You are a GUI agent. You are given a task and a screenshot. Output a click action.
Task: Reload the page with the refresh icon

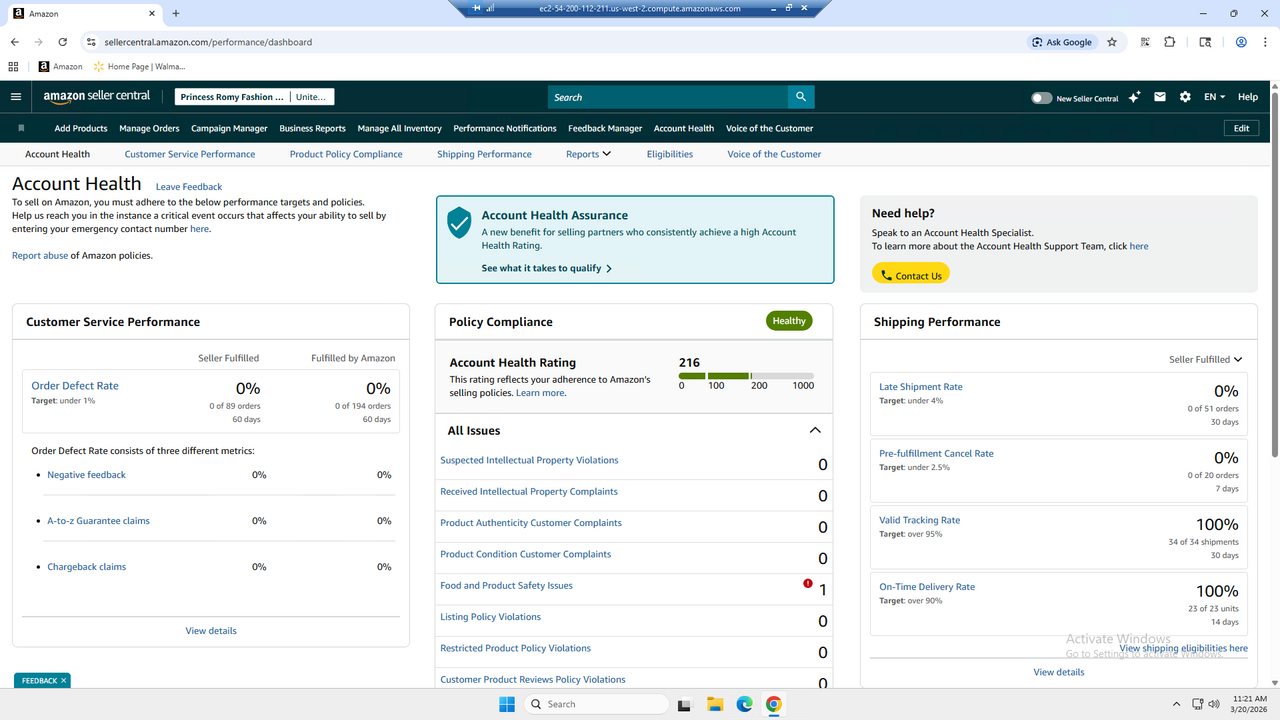pyautogui.click(x=63, y=42)
